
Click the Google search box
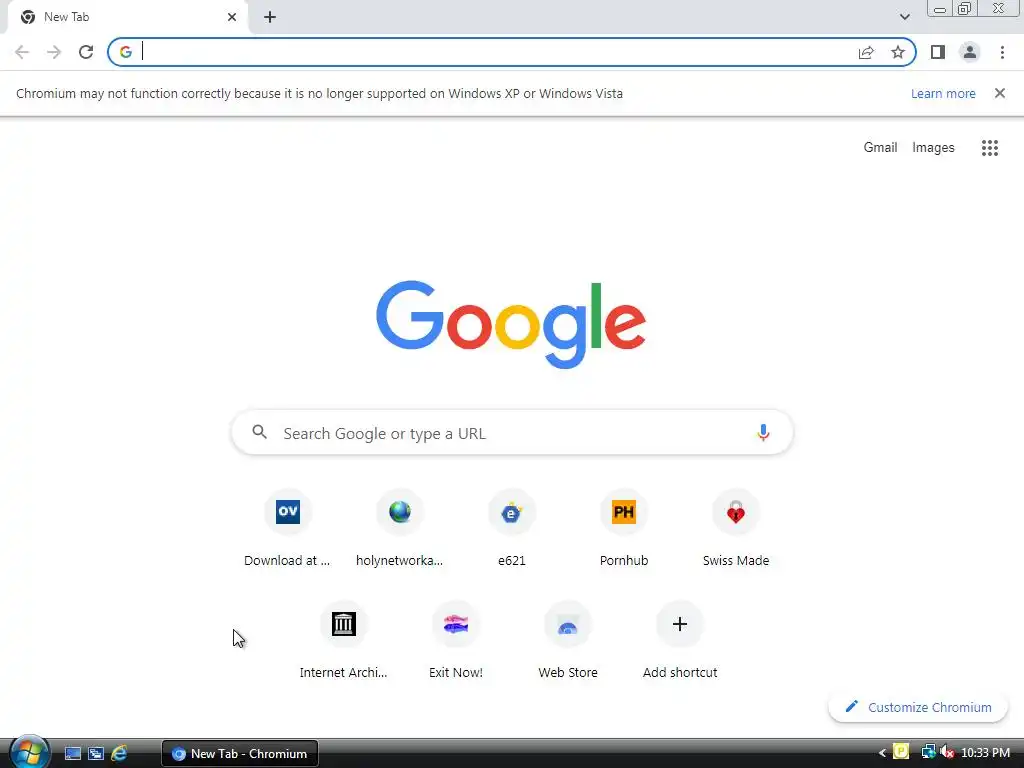(512, 432)
